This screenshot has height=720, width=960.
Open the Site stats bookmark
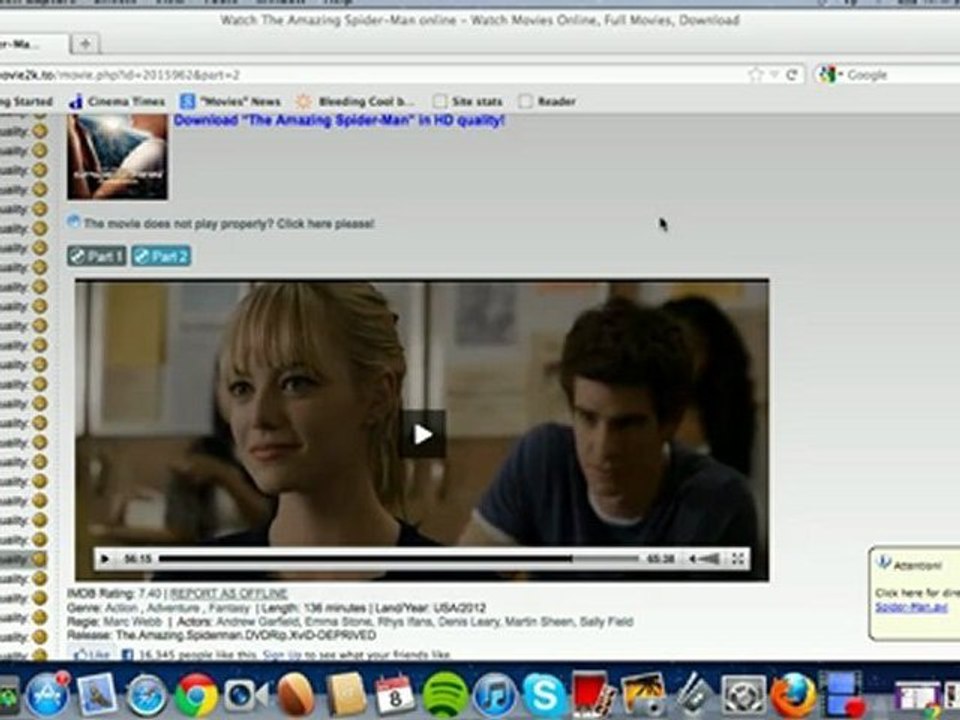point(468,101)
